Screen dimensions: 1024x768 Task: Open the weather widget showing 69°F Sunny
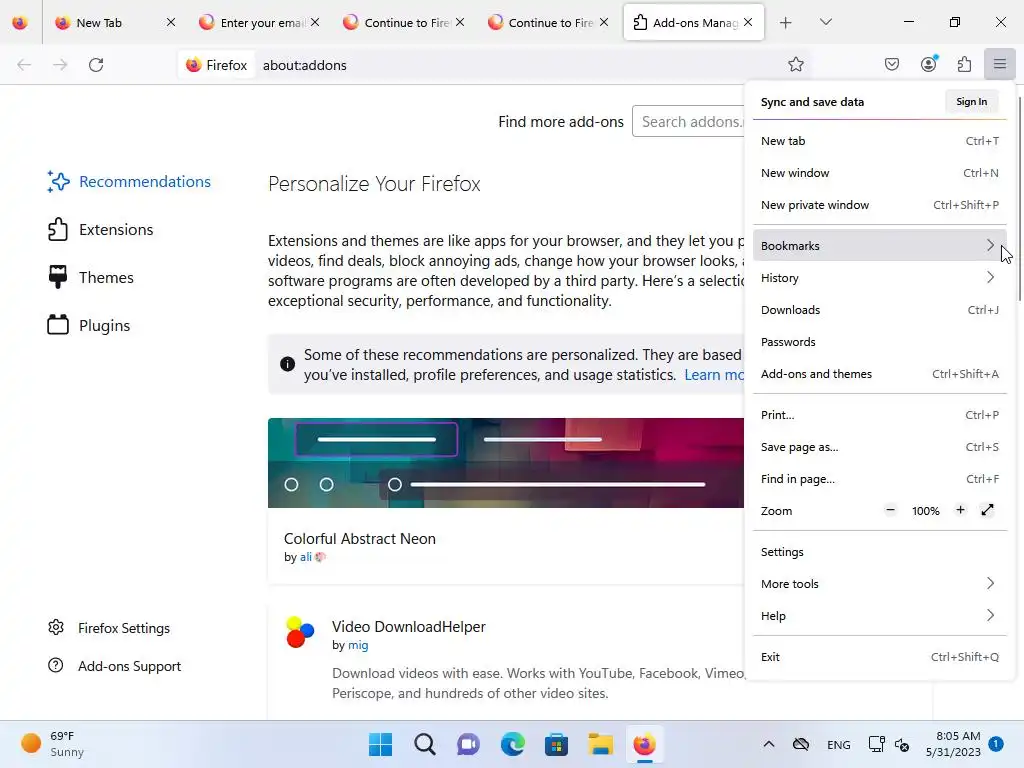(x=53, y=744)
